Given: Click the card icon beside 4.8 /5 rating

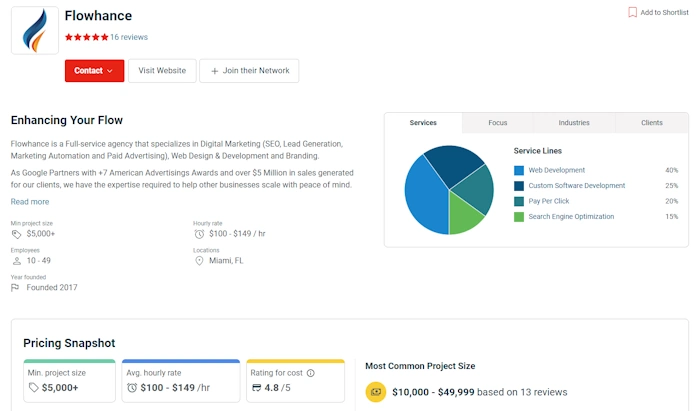Looking at the screenshot, I should pos(256,388).
